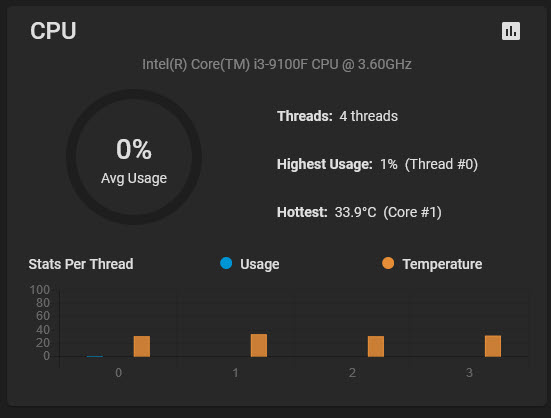
Task: Click thread 0 orange temperature bar
Action: click(x=142, y=346)
